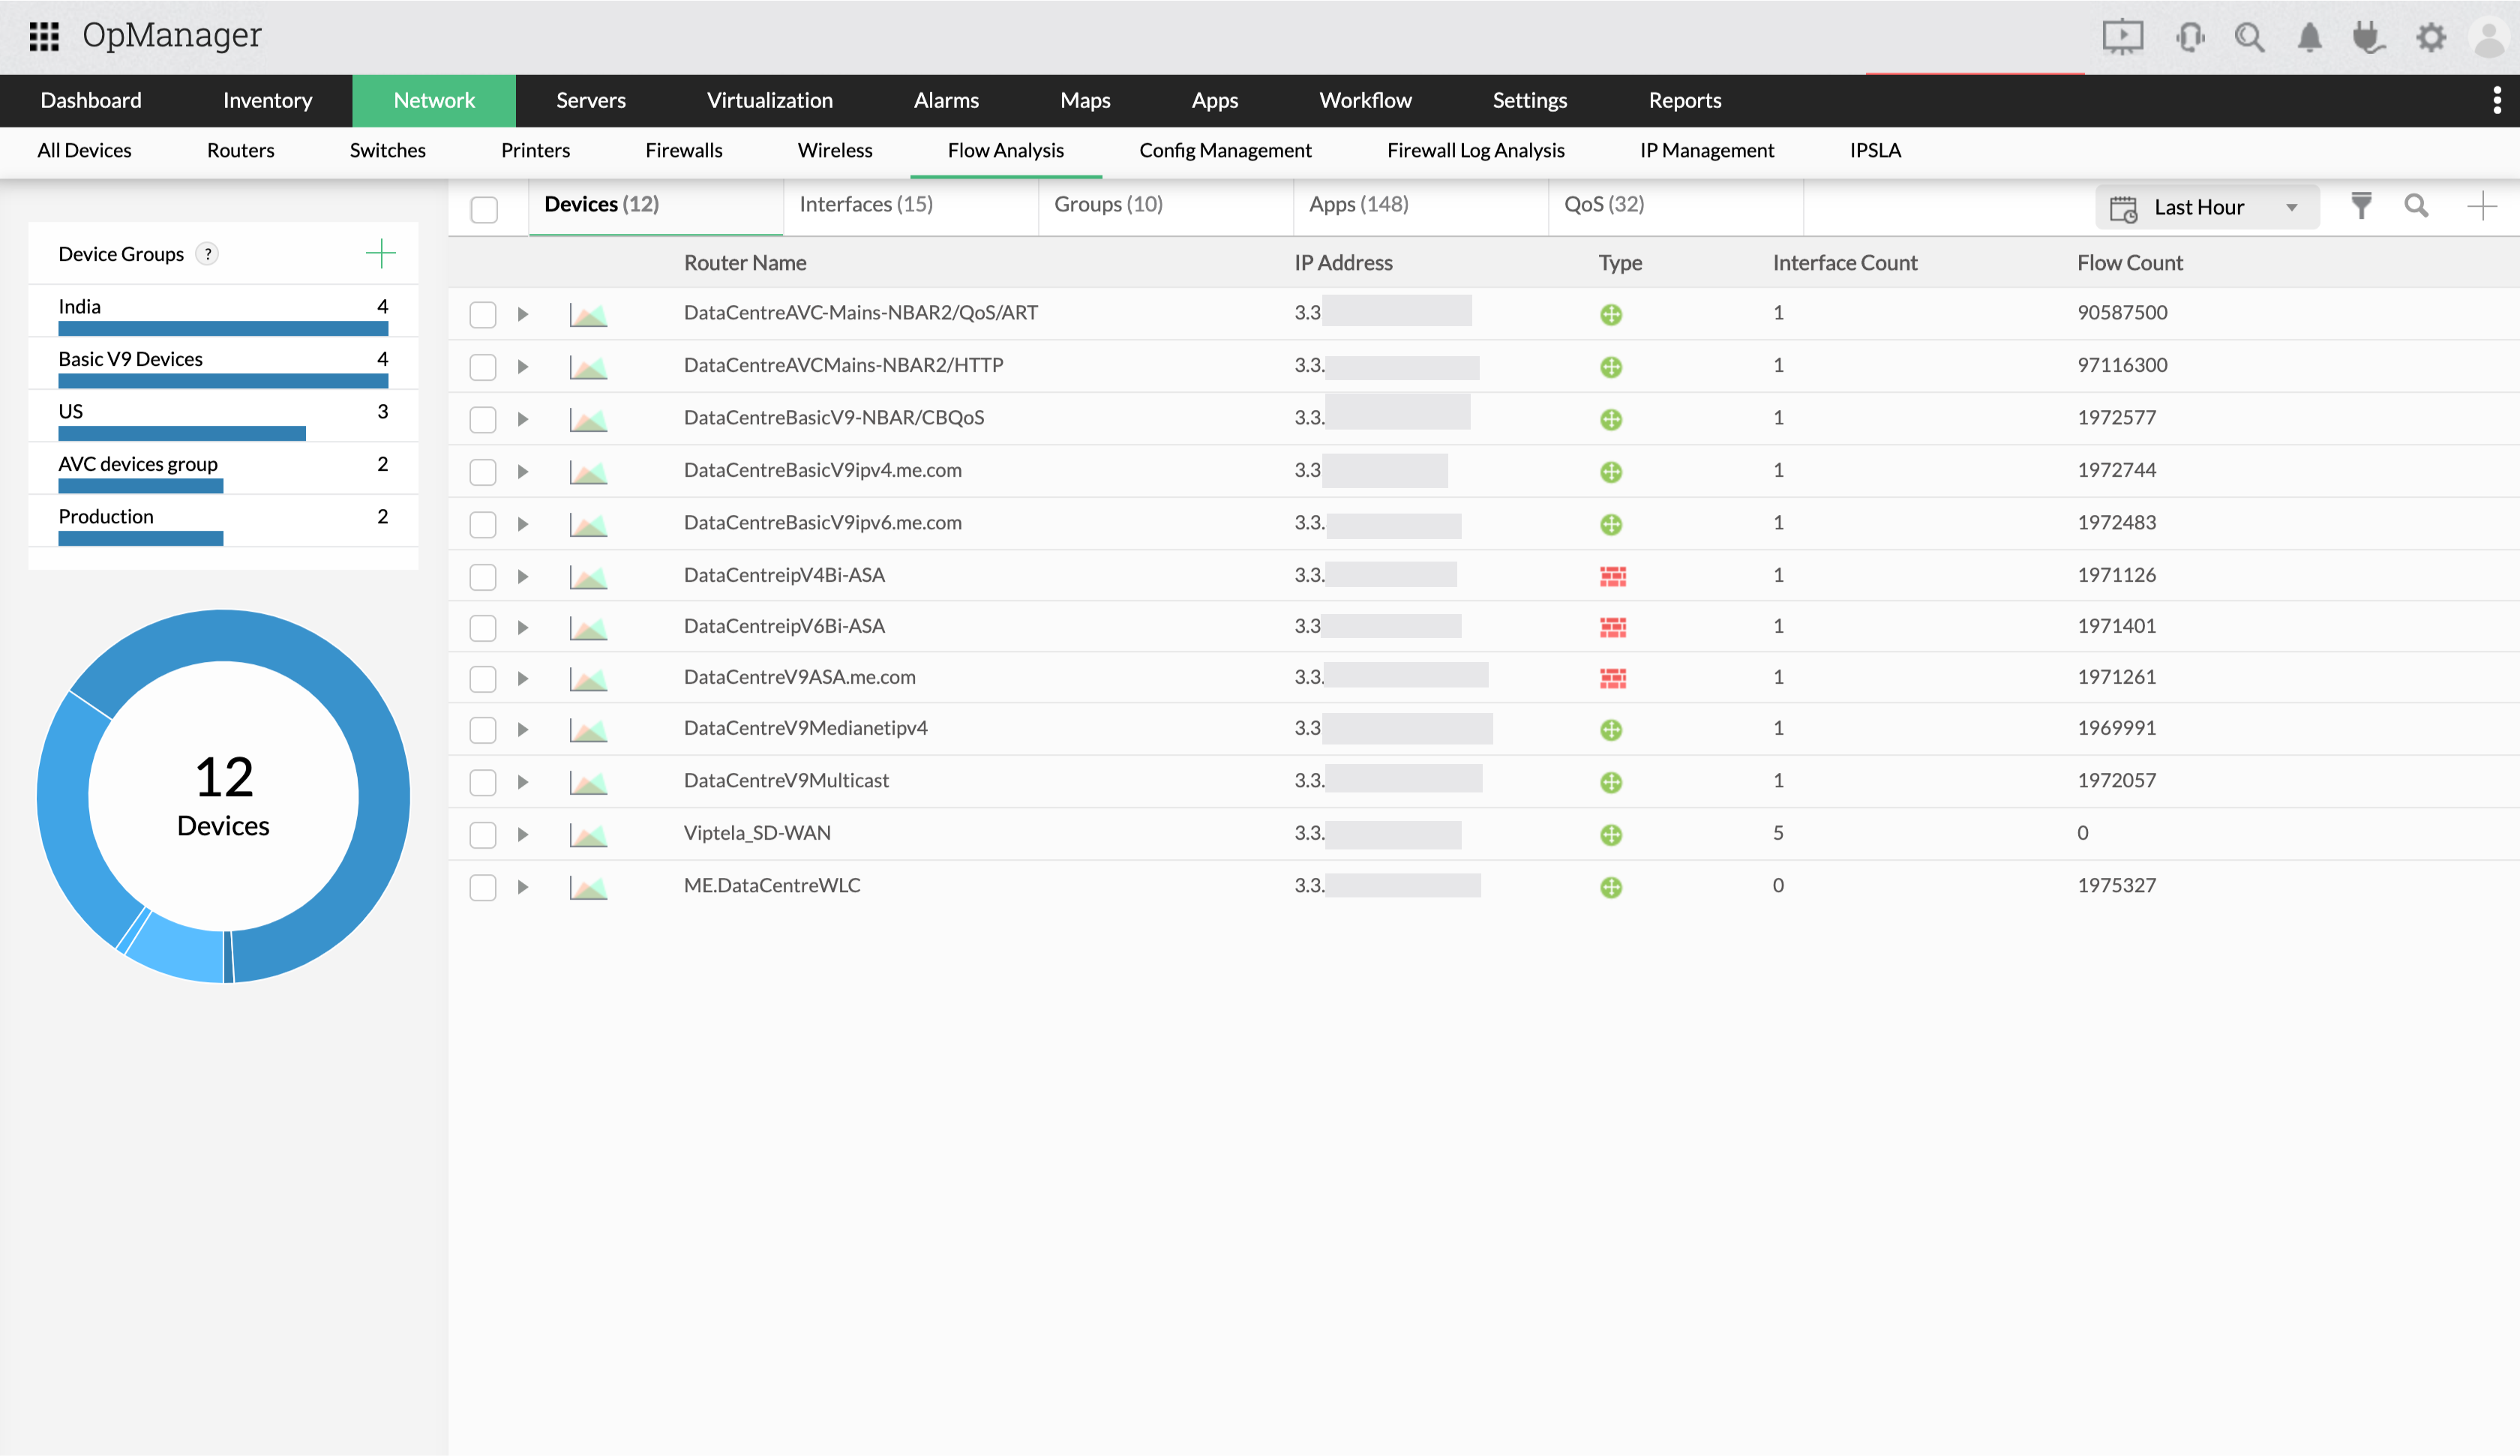Click the US group blue bar
The image size is (2520, 1456).
pos(182,433)
